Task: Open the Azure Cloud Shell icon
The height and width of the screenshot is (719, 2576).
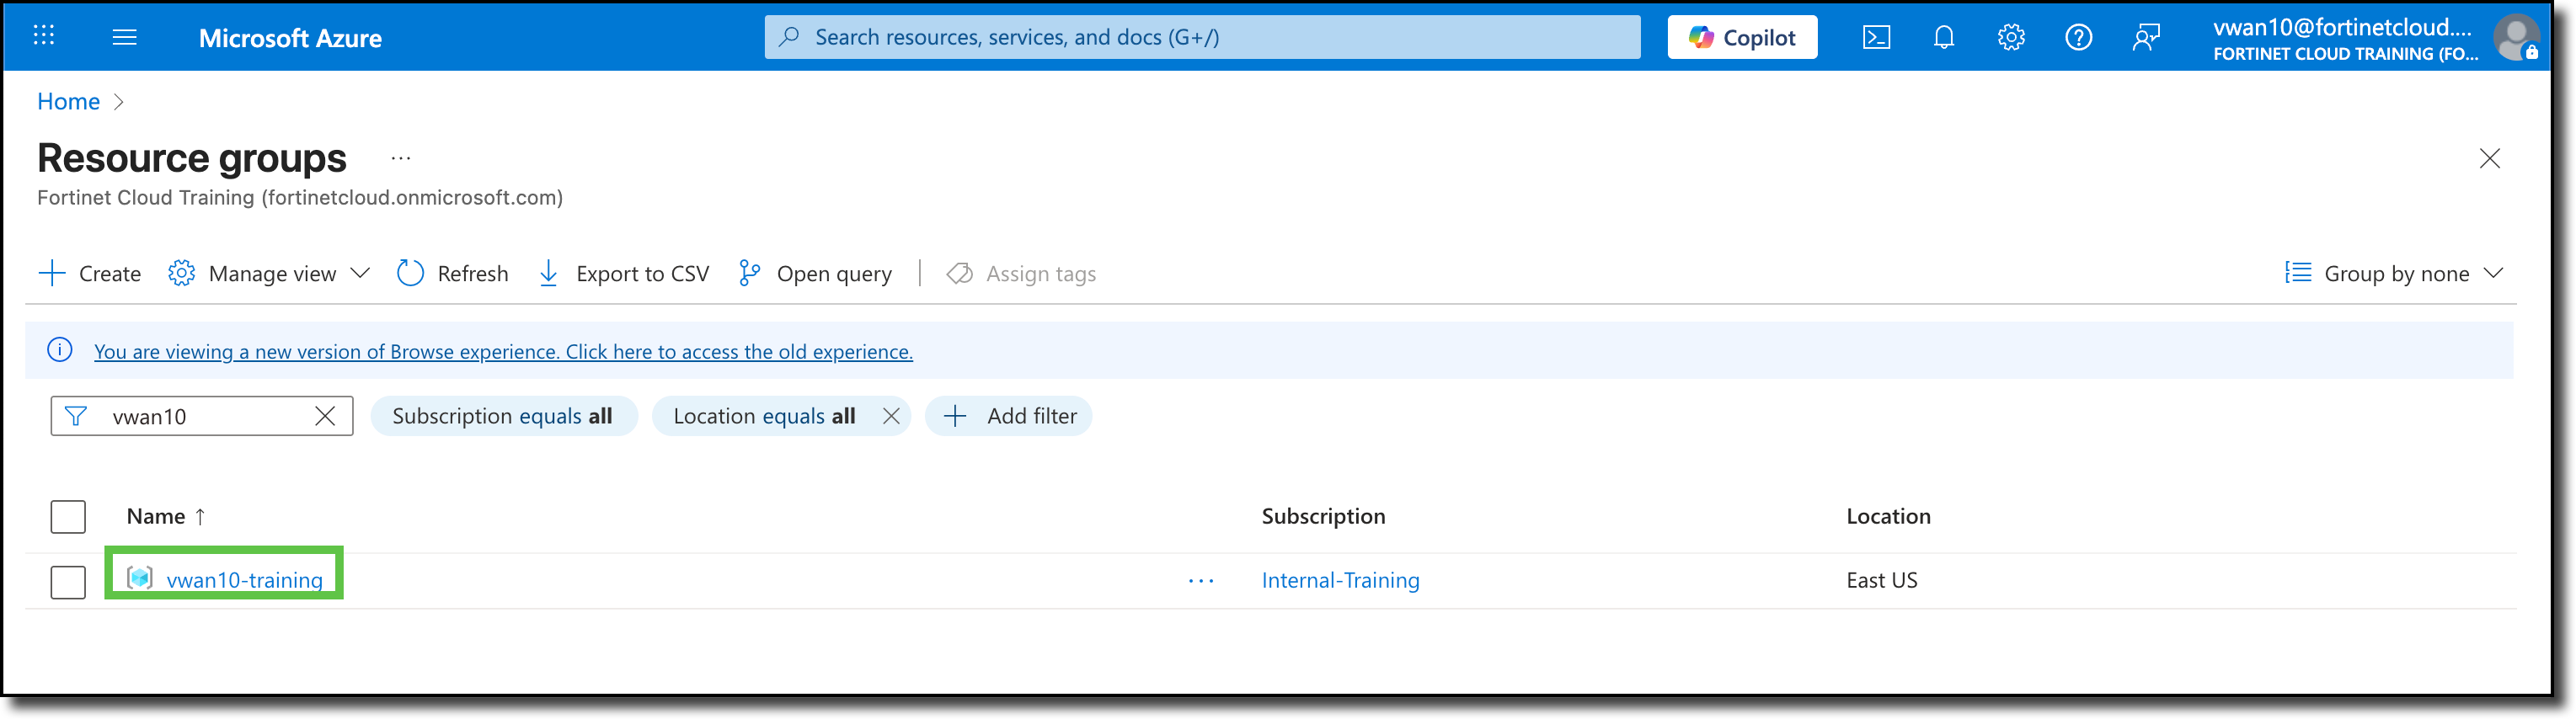Action: 1876,38
